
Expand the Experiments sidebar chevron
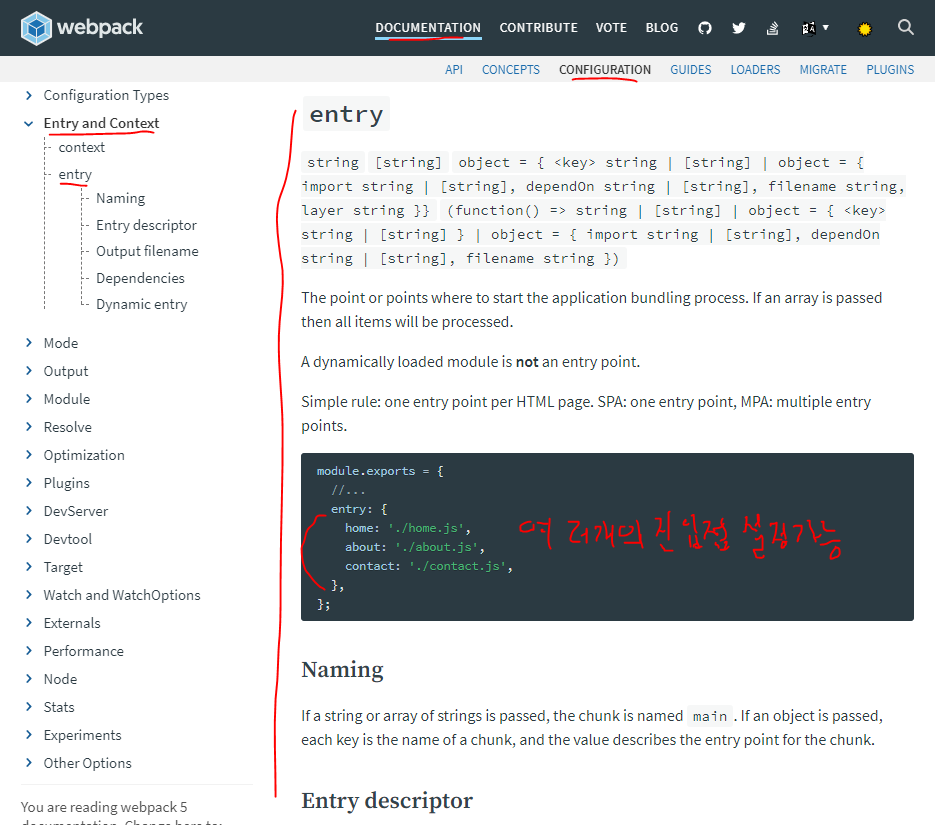(x=29, y=734)
